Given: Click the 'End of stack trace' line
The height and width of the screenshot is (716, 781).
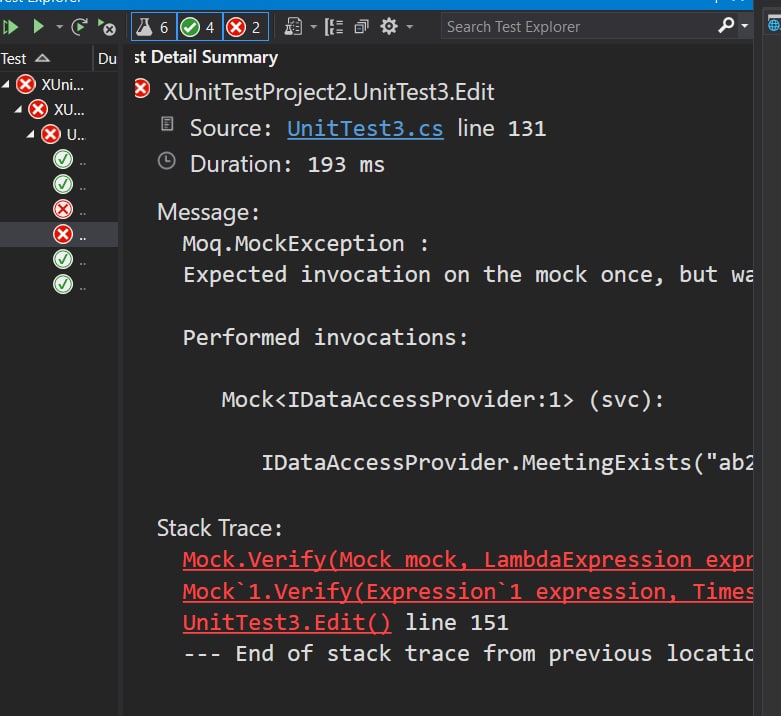Looking at the screenshot, I should [x=467, y=654].
